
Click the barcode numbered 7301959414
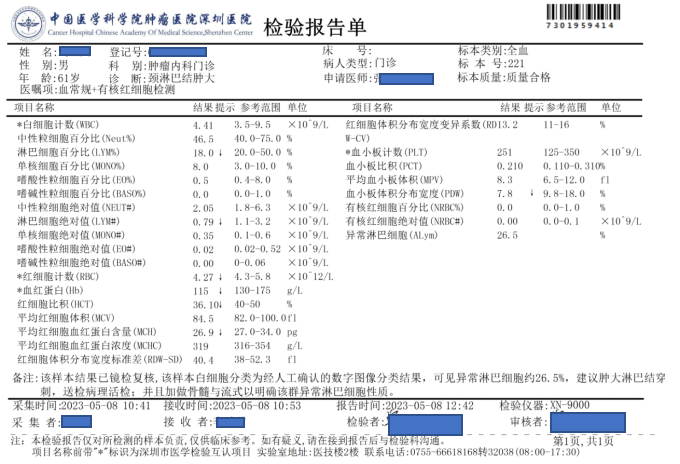tap(583, 16)
